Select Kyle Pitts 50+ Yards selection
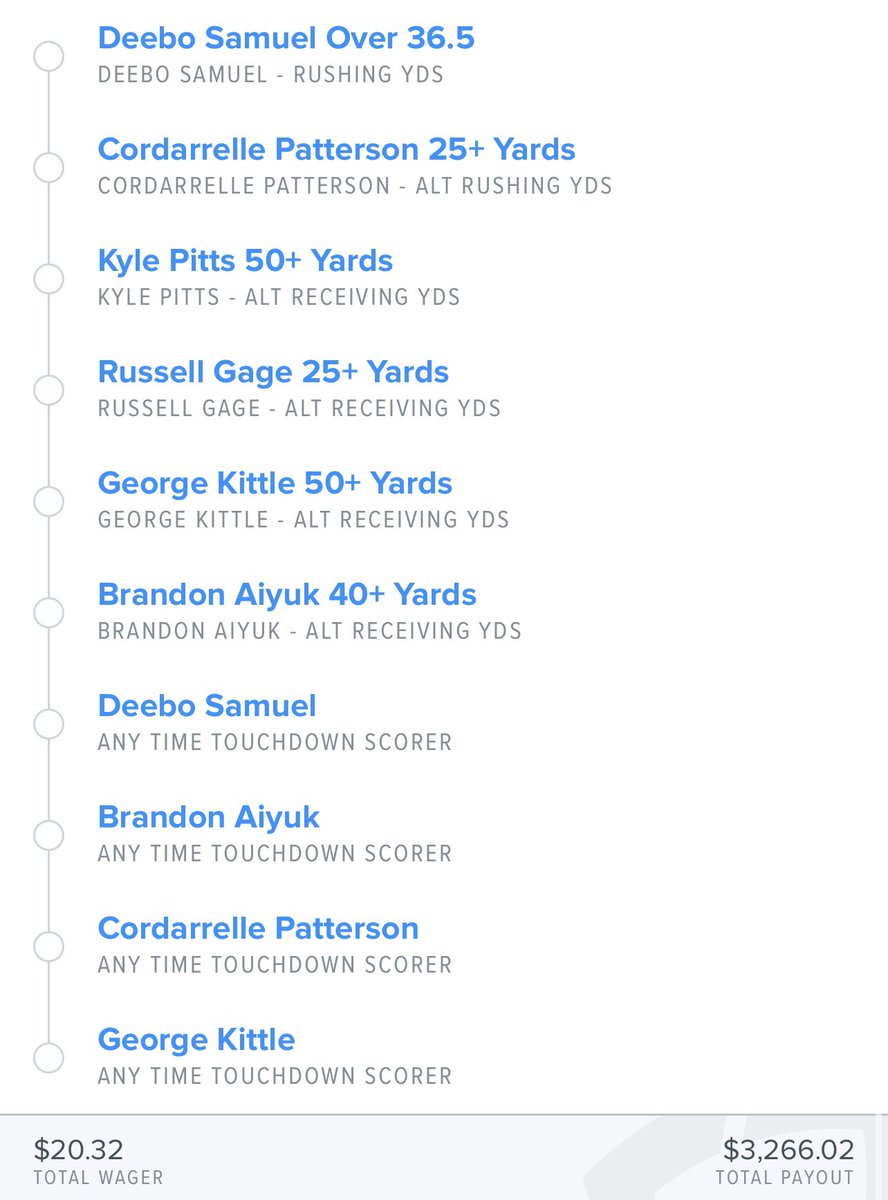The width and height of the screenshot is (888, 1200). tap(245, 260)
